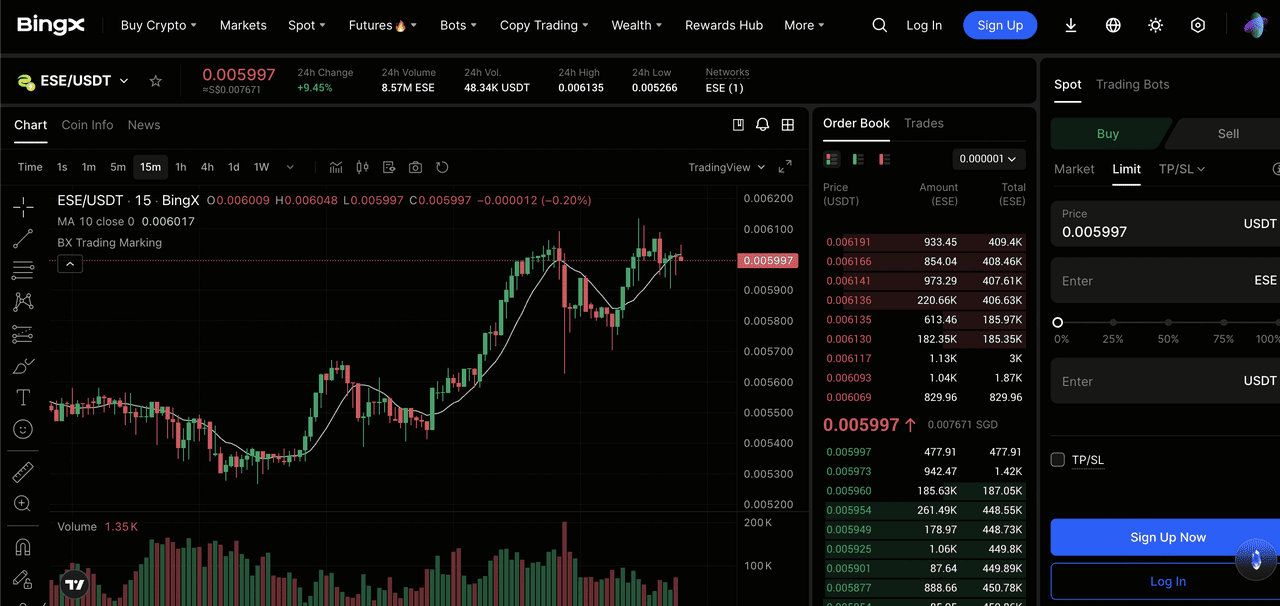
Task: Enable the TP/SL checkbox
Action: 1058,460
